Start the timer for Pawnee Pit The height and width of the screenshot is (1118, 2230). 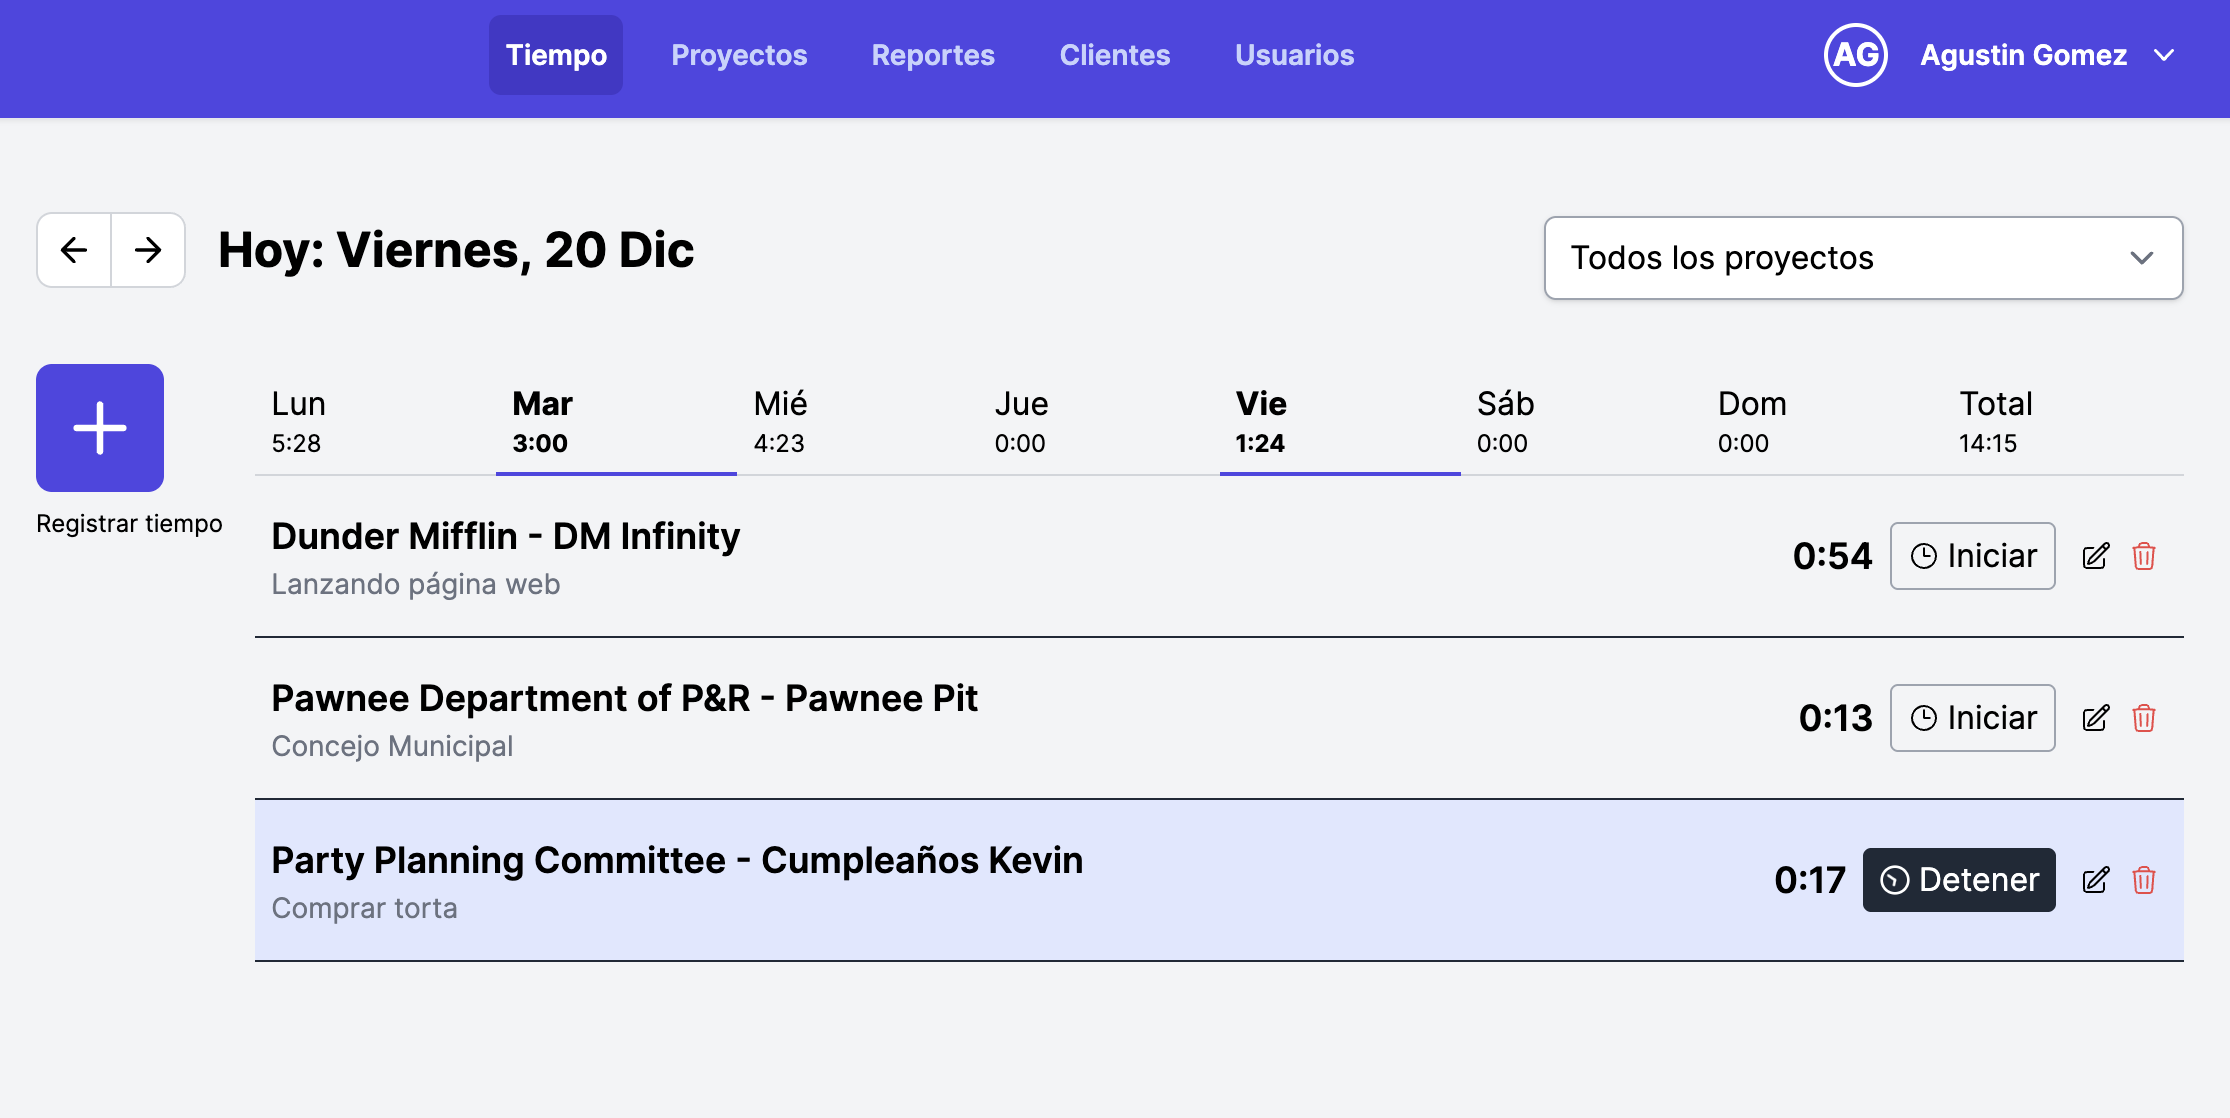point(1972,718)
